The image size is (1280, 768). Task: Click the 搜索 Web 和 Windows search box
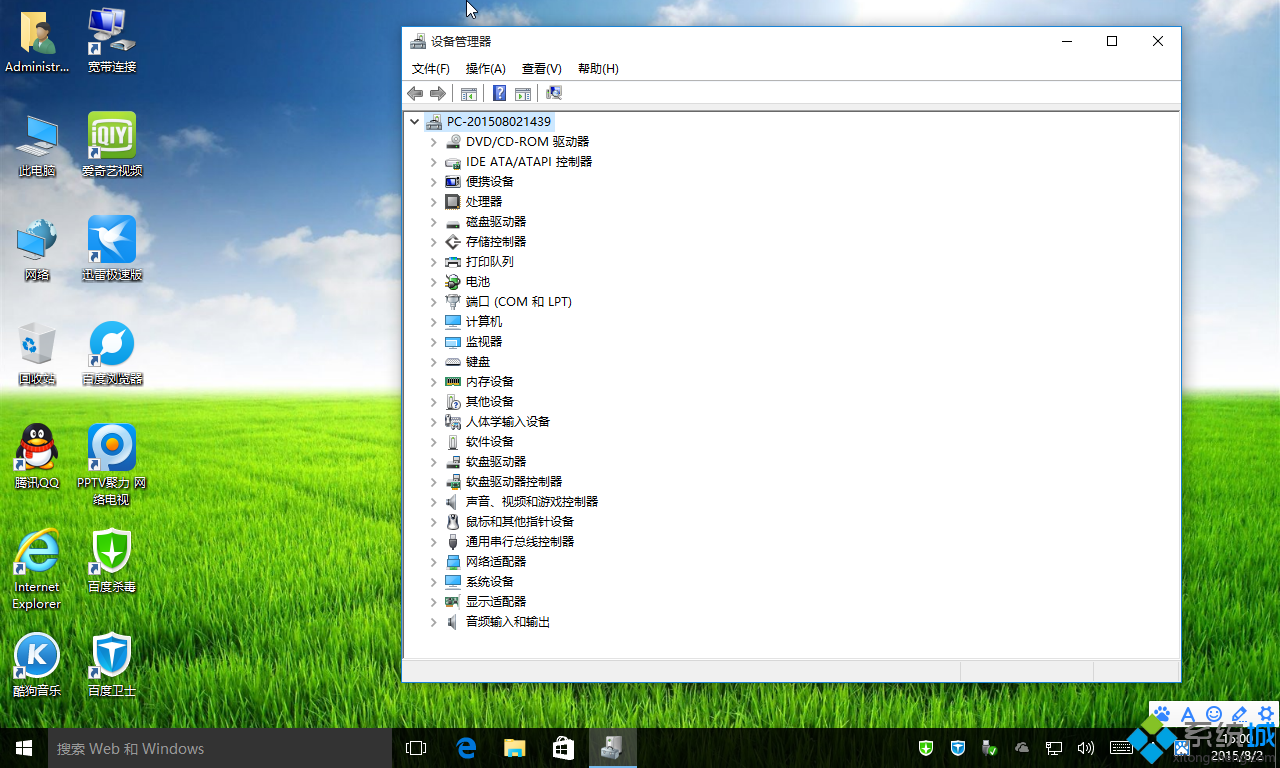pyautogui.click(x=200, y=747)
